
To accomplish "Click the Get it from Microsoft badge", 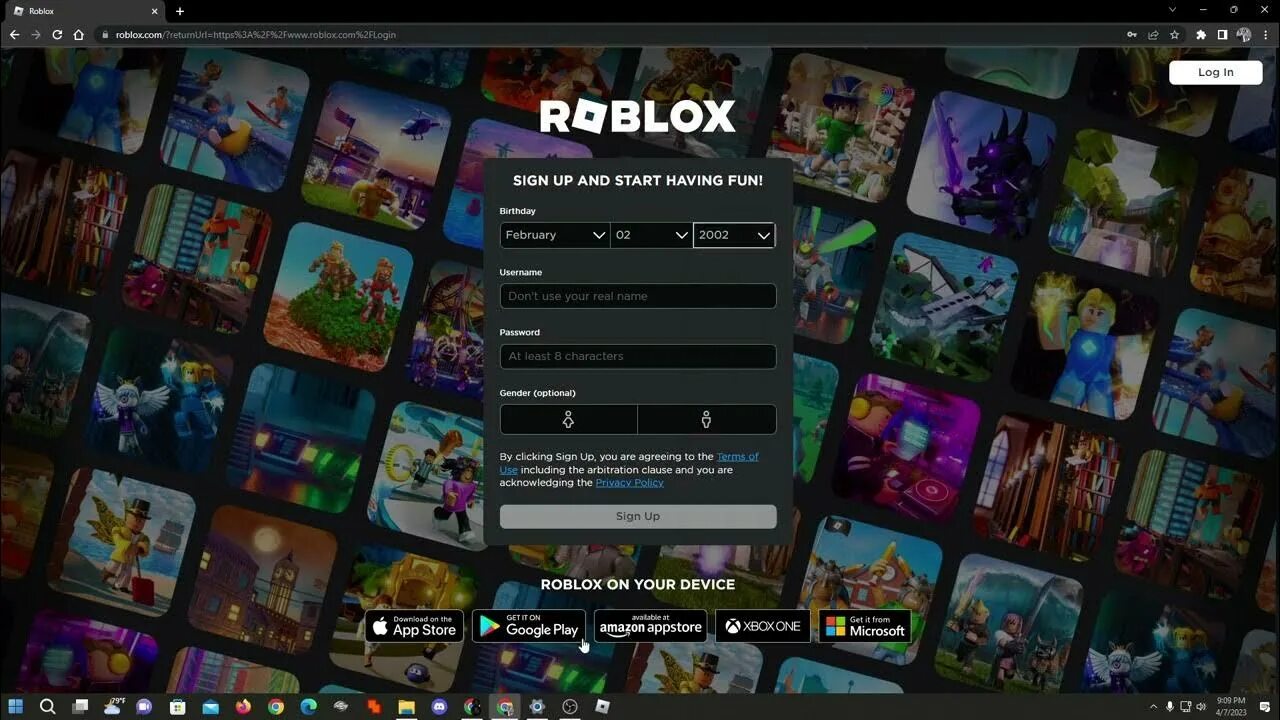I will pos(865,626).
